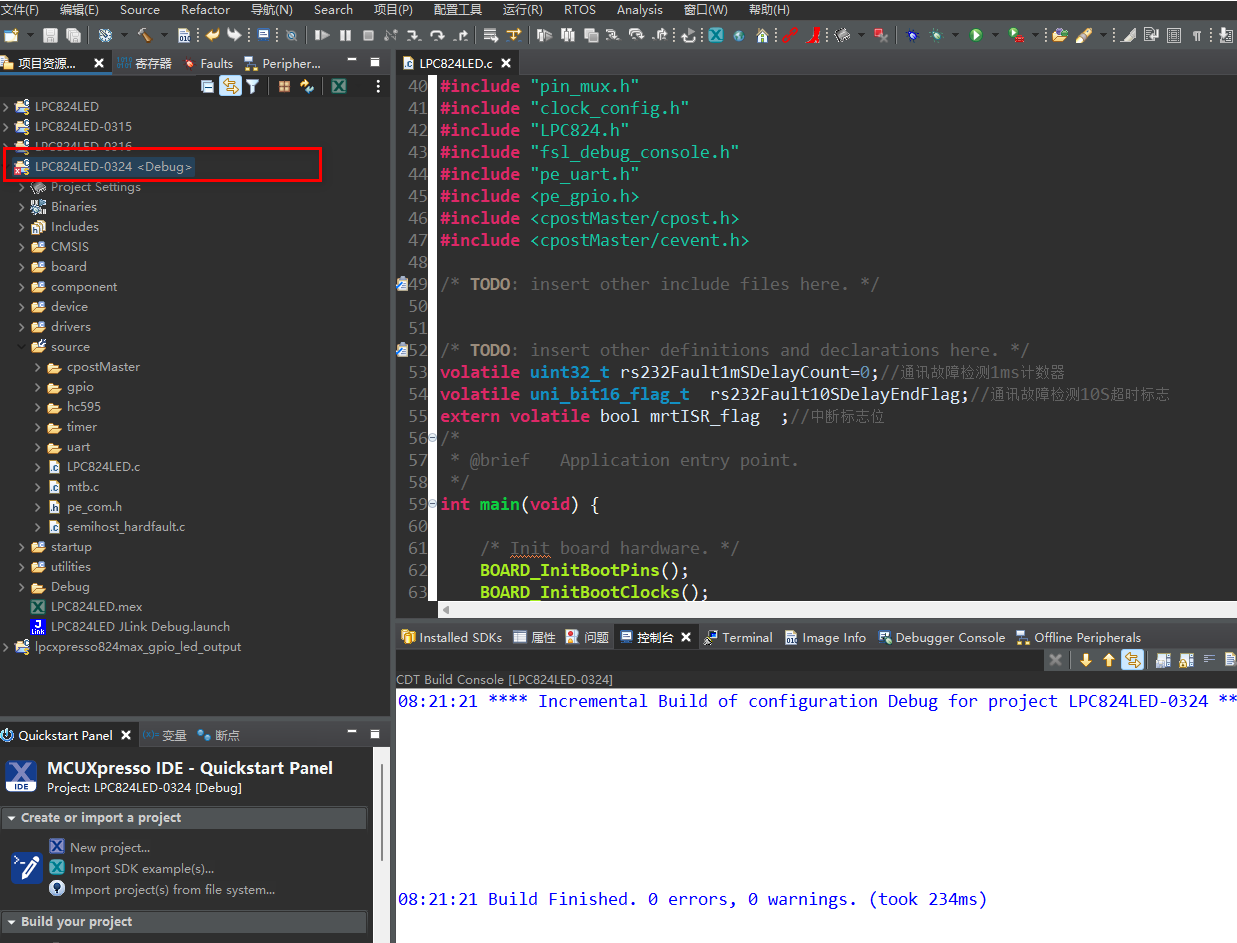1237x943 pixels.
Task: Open Run button dropdown arrow
Action: click(x=996, y=35)
